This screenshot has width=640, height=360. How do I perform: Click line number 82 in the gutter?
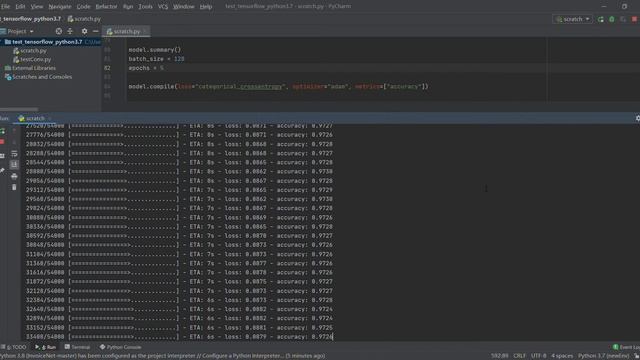107,68
